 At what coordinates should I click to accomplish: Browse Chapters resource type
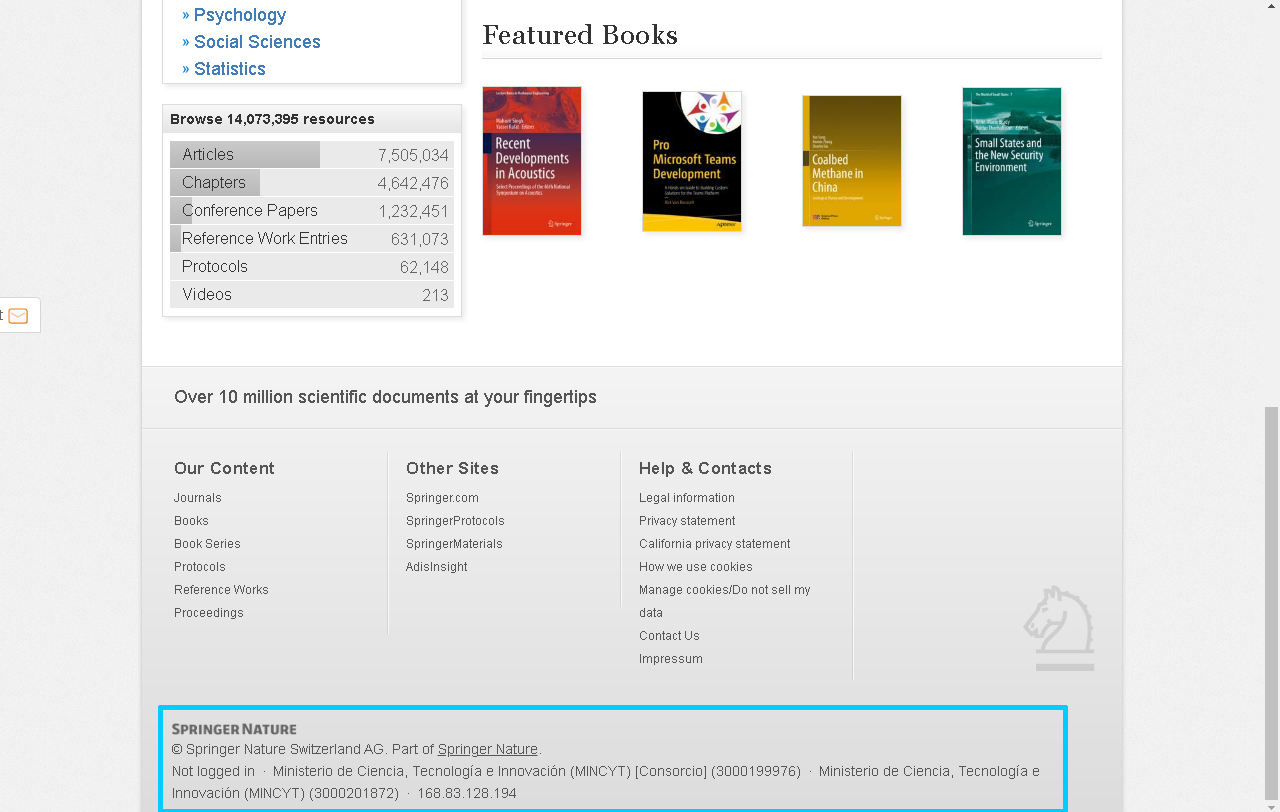click(214, 183)
